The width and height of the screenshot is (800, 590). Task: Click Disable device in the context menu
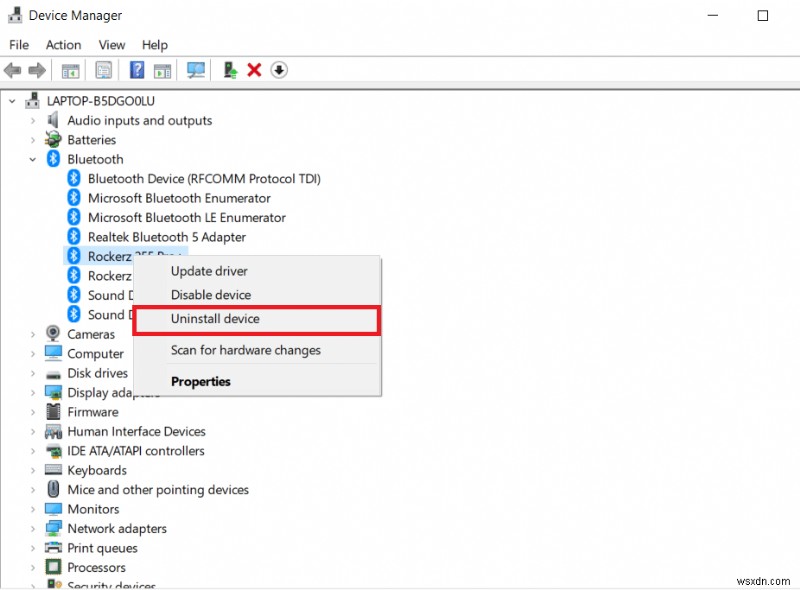(x=210, y=294)
